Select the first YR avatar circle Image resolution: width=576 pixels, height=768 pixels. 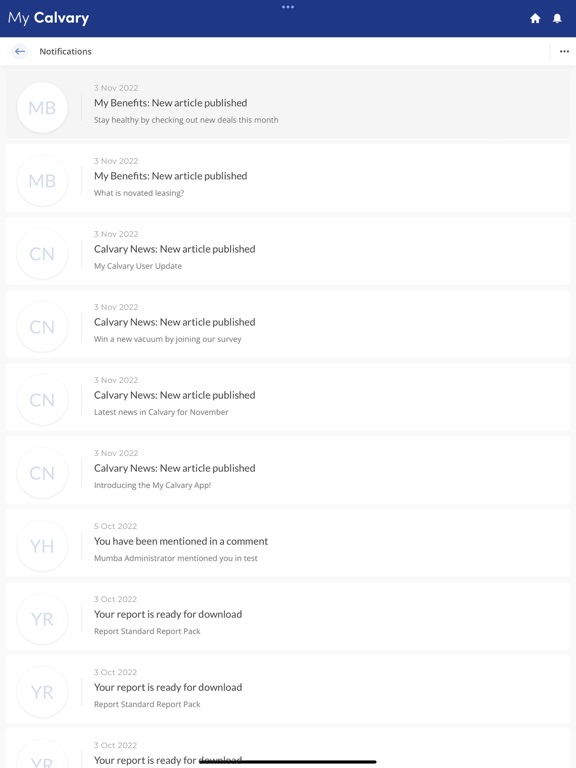point(42,619)
